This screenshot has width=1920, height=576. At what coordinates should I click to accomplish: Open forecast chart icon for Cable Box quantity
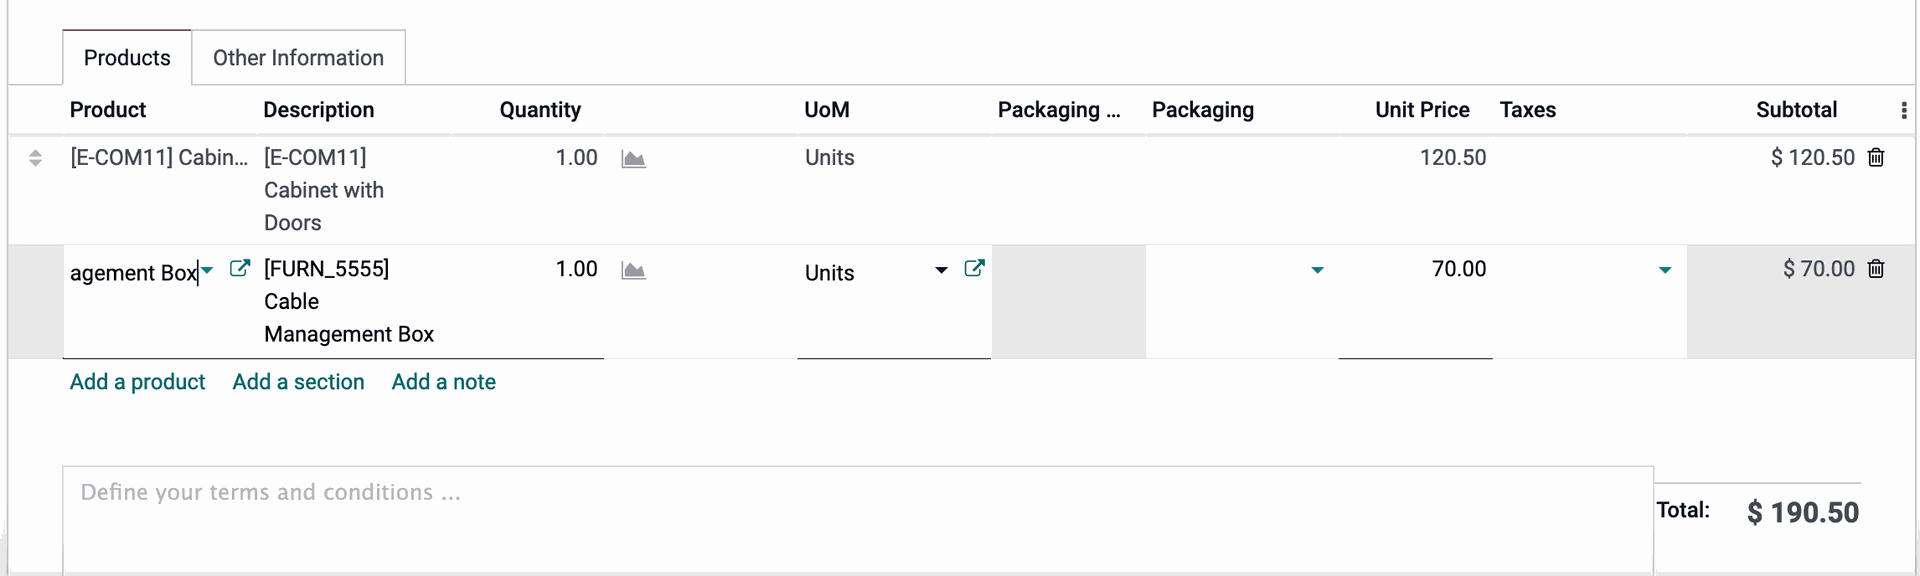(633, 270)
